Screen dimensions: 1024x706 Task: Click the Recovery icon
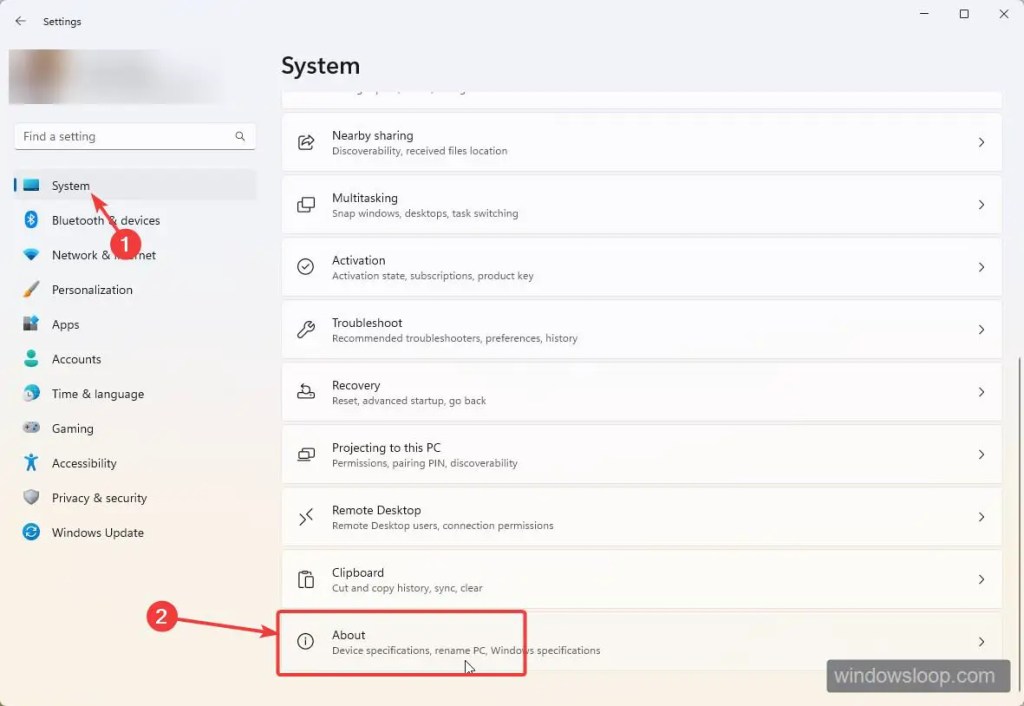(306, 392)
